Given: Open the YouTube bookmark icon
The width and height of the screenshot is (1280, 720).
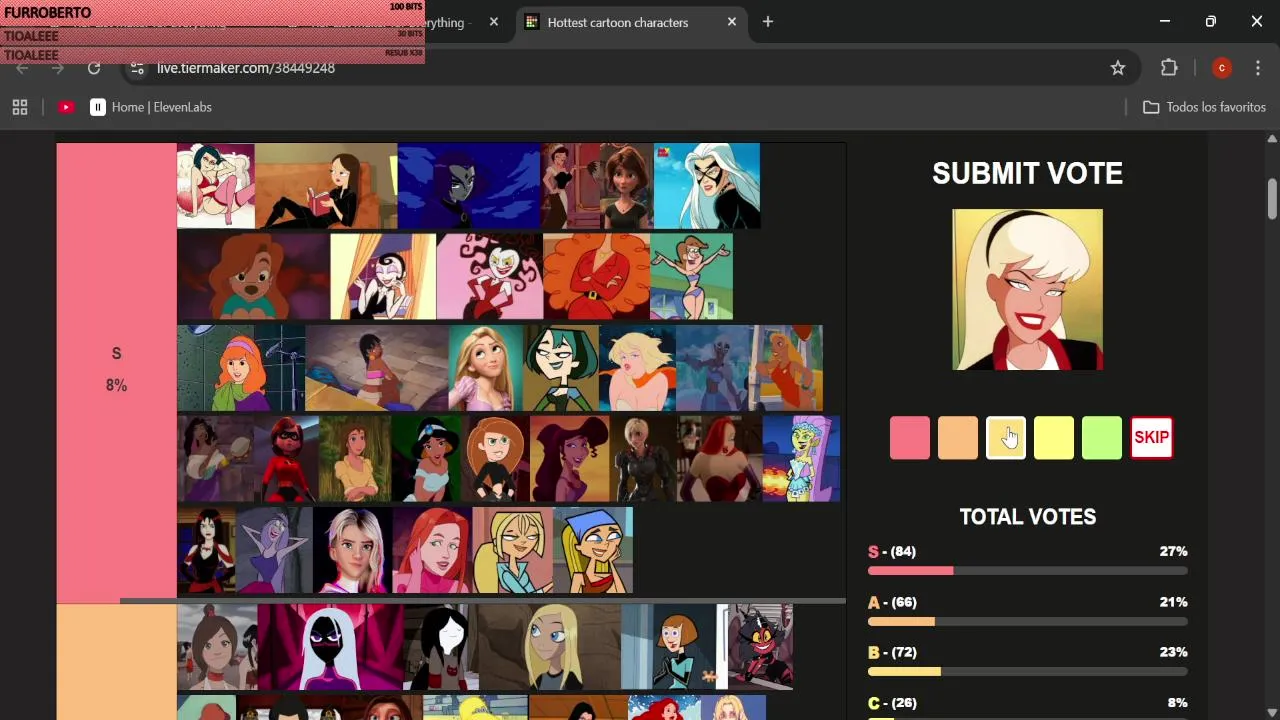Looking at the screenshot, I should click(66, 107).
